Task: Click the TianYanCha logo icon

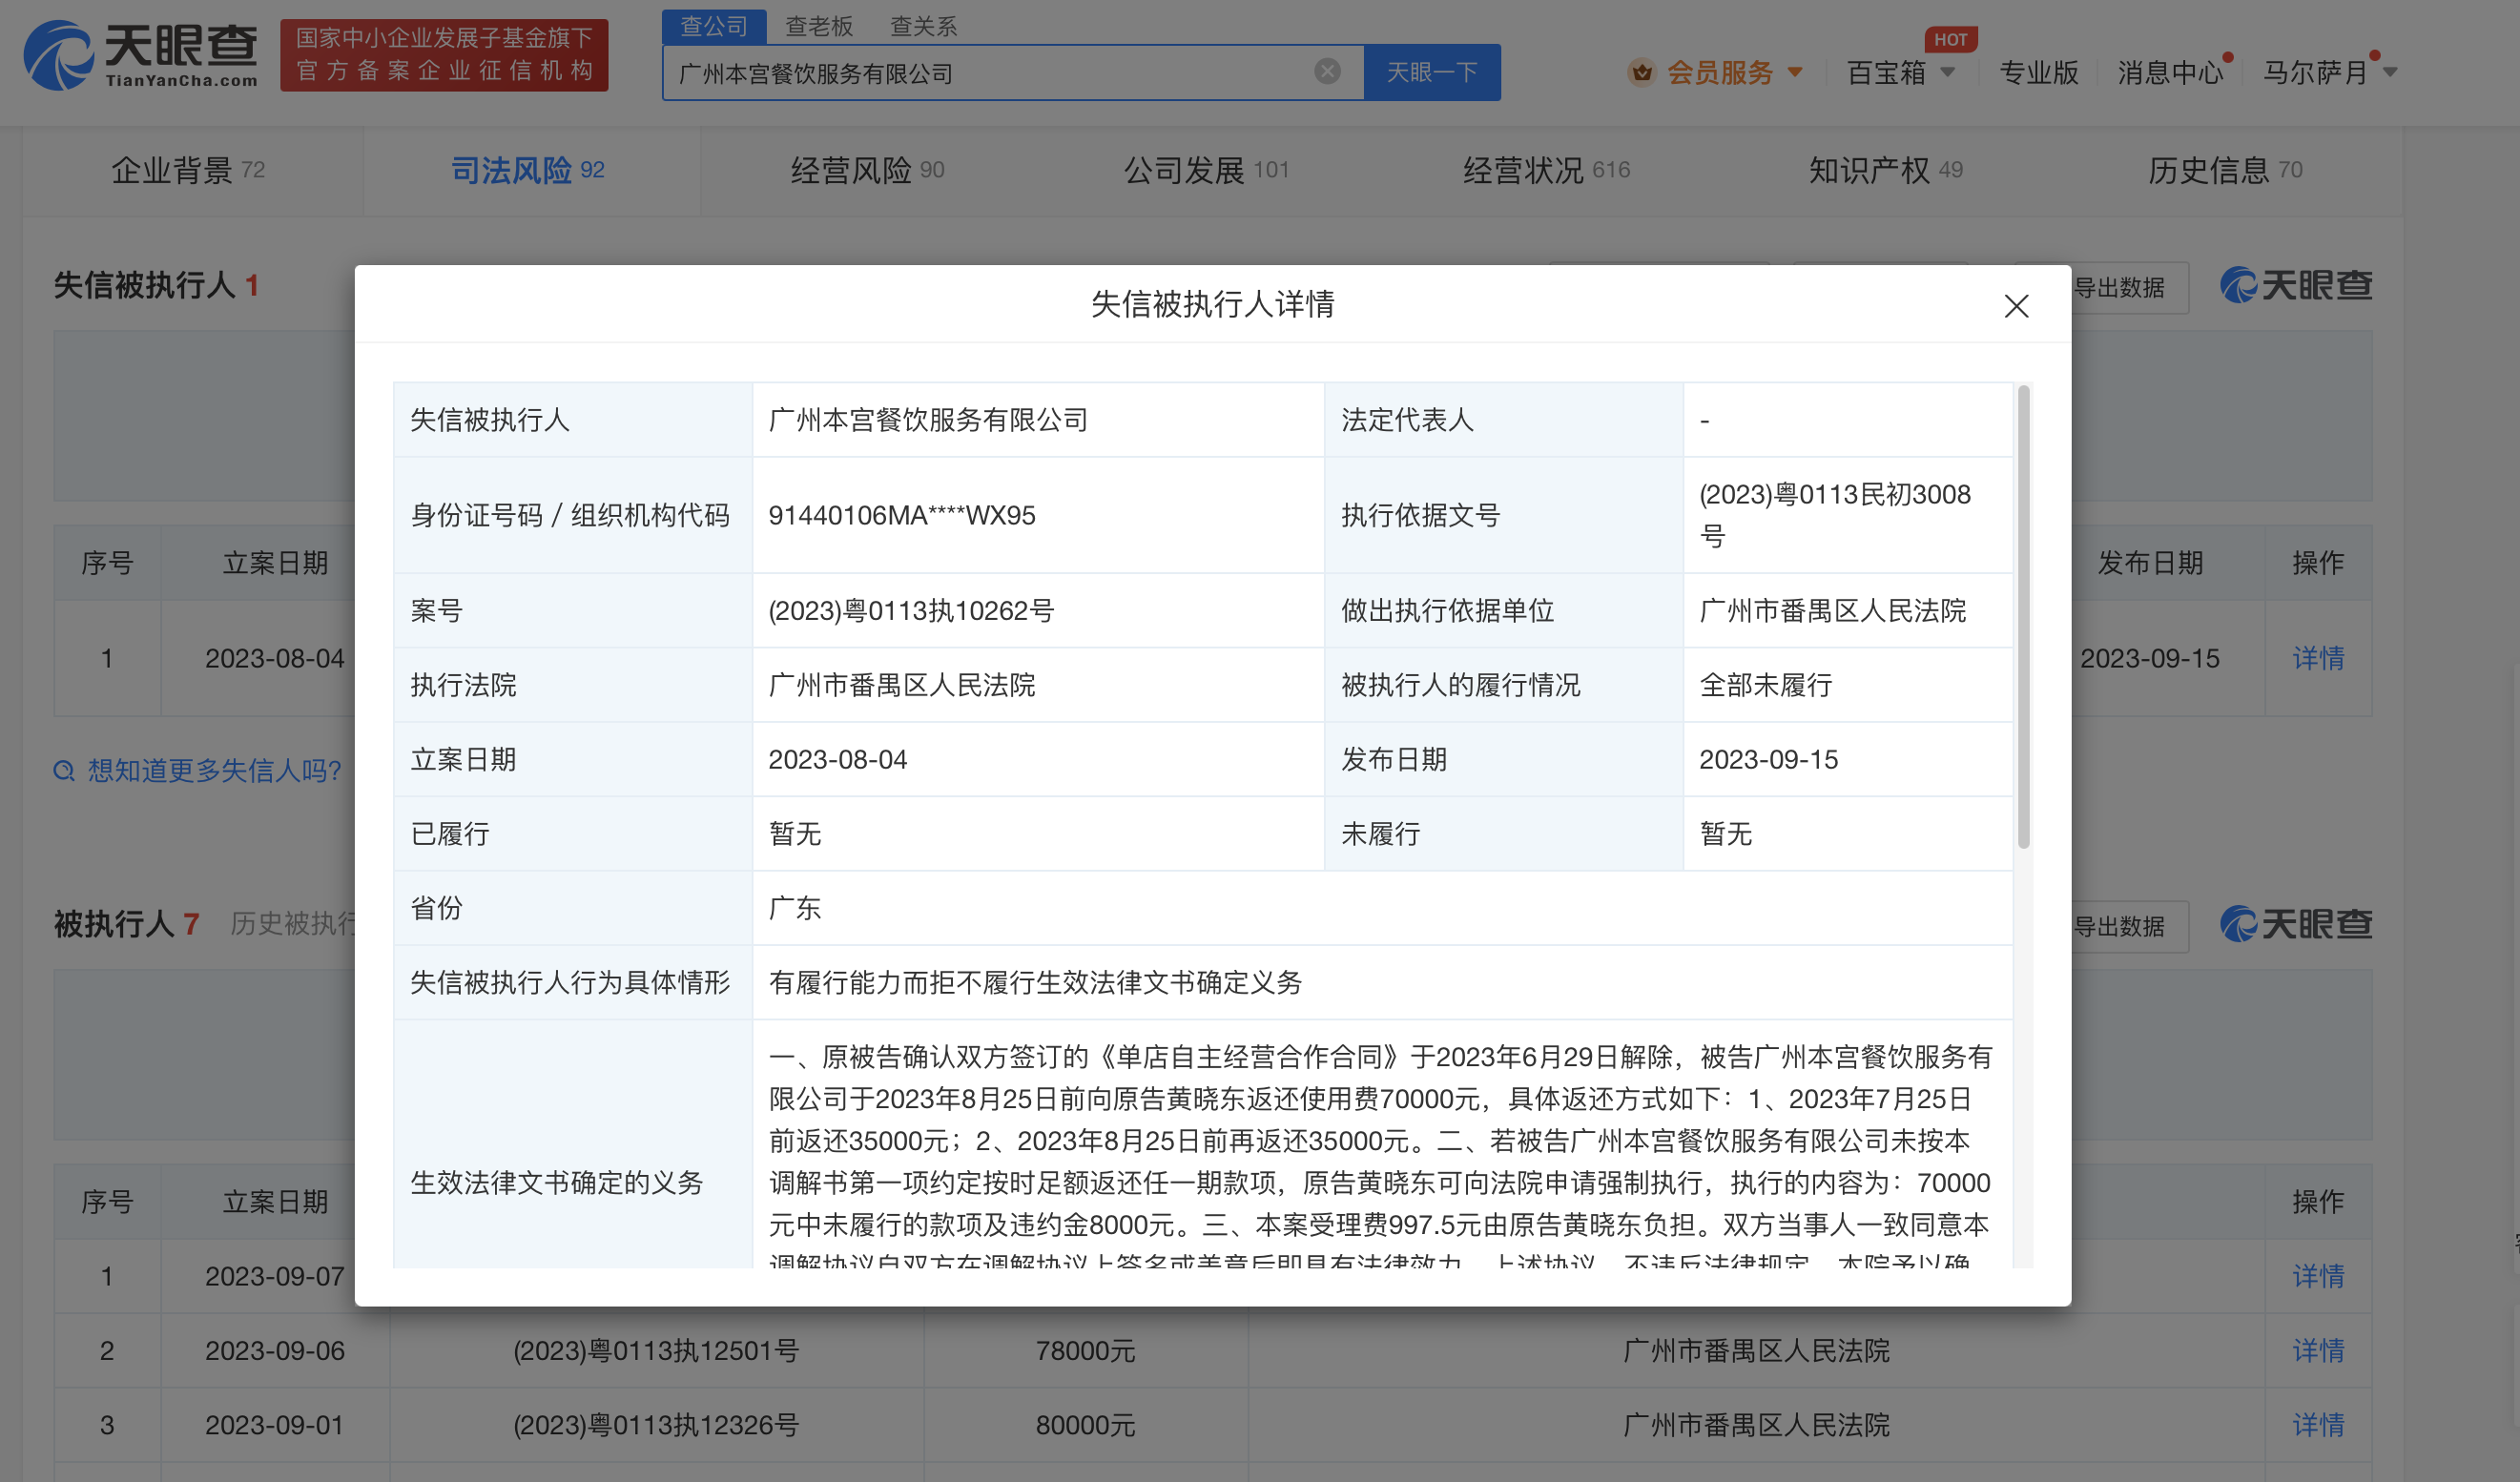Action: pos(58,56)
